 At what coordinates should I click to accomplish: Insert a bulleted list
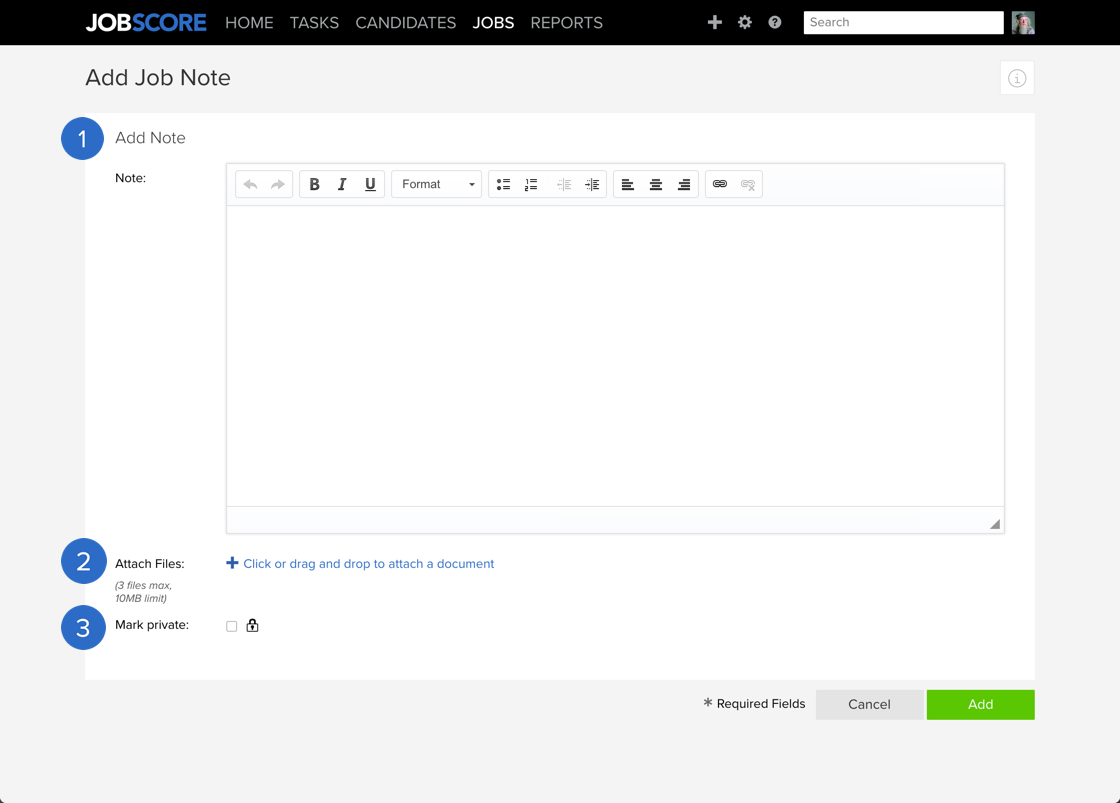[504, 184]
